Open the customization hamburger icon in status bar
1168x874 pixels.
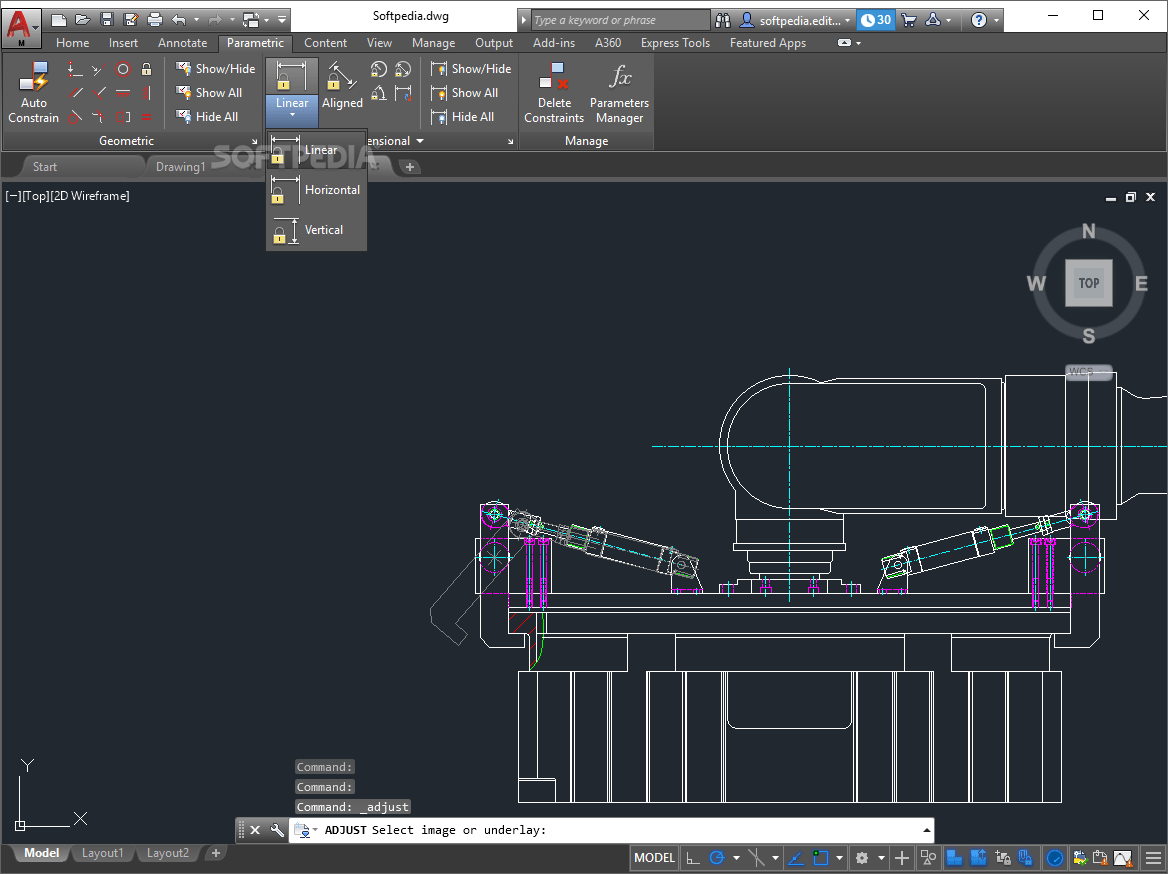1153,857
